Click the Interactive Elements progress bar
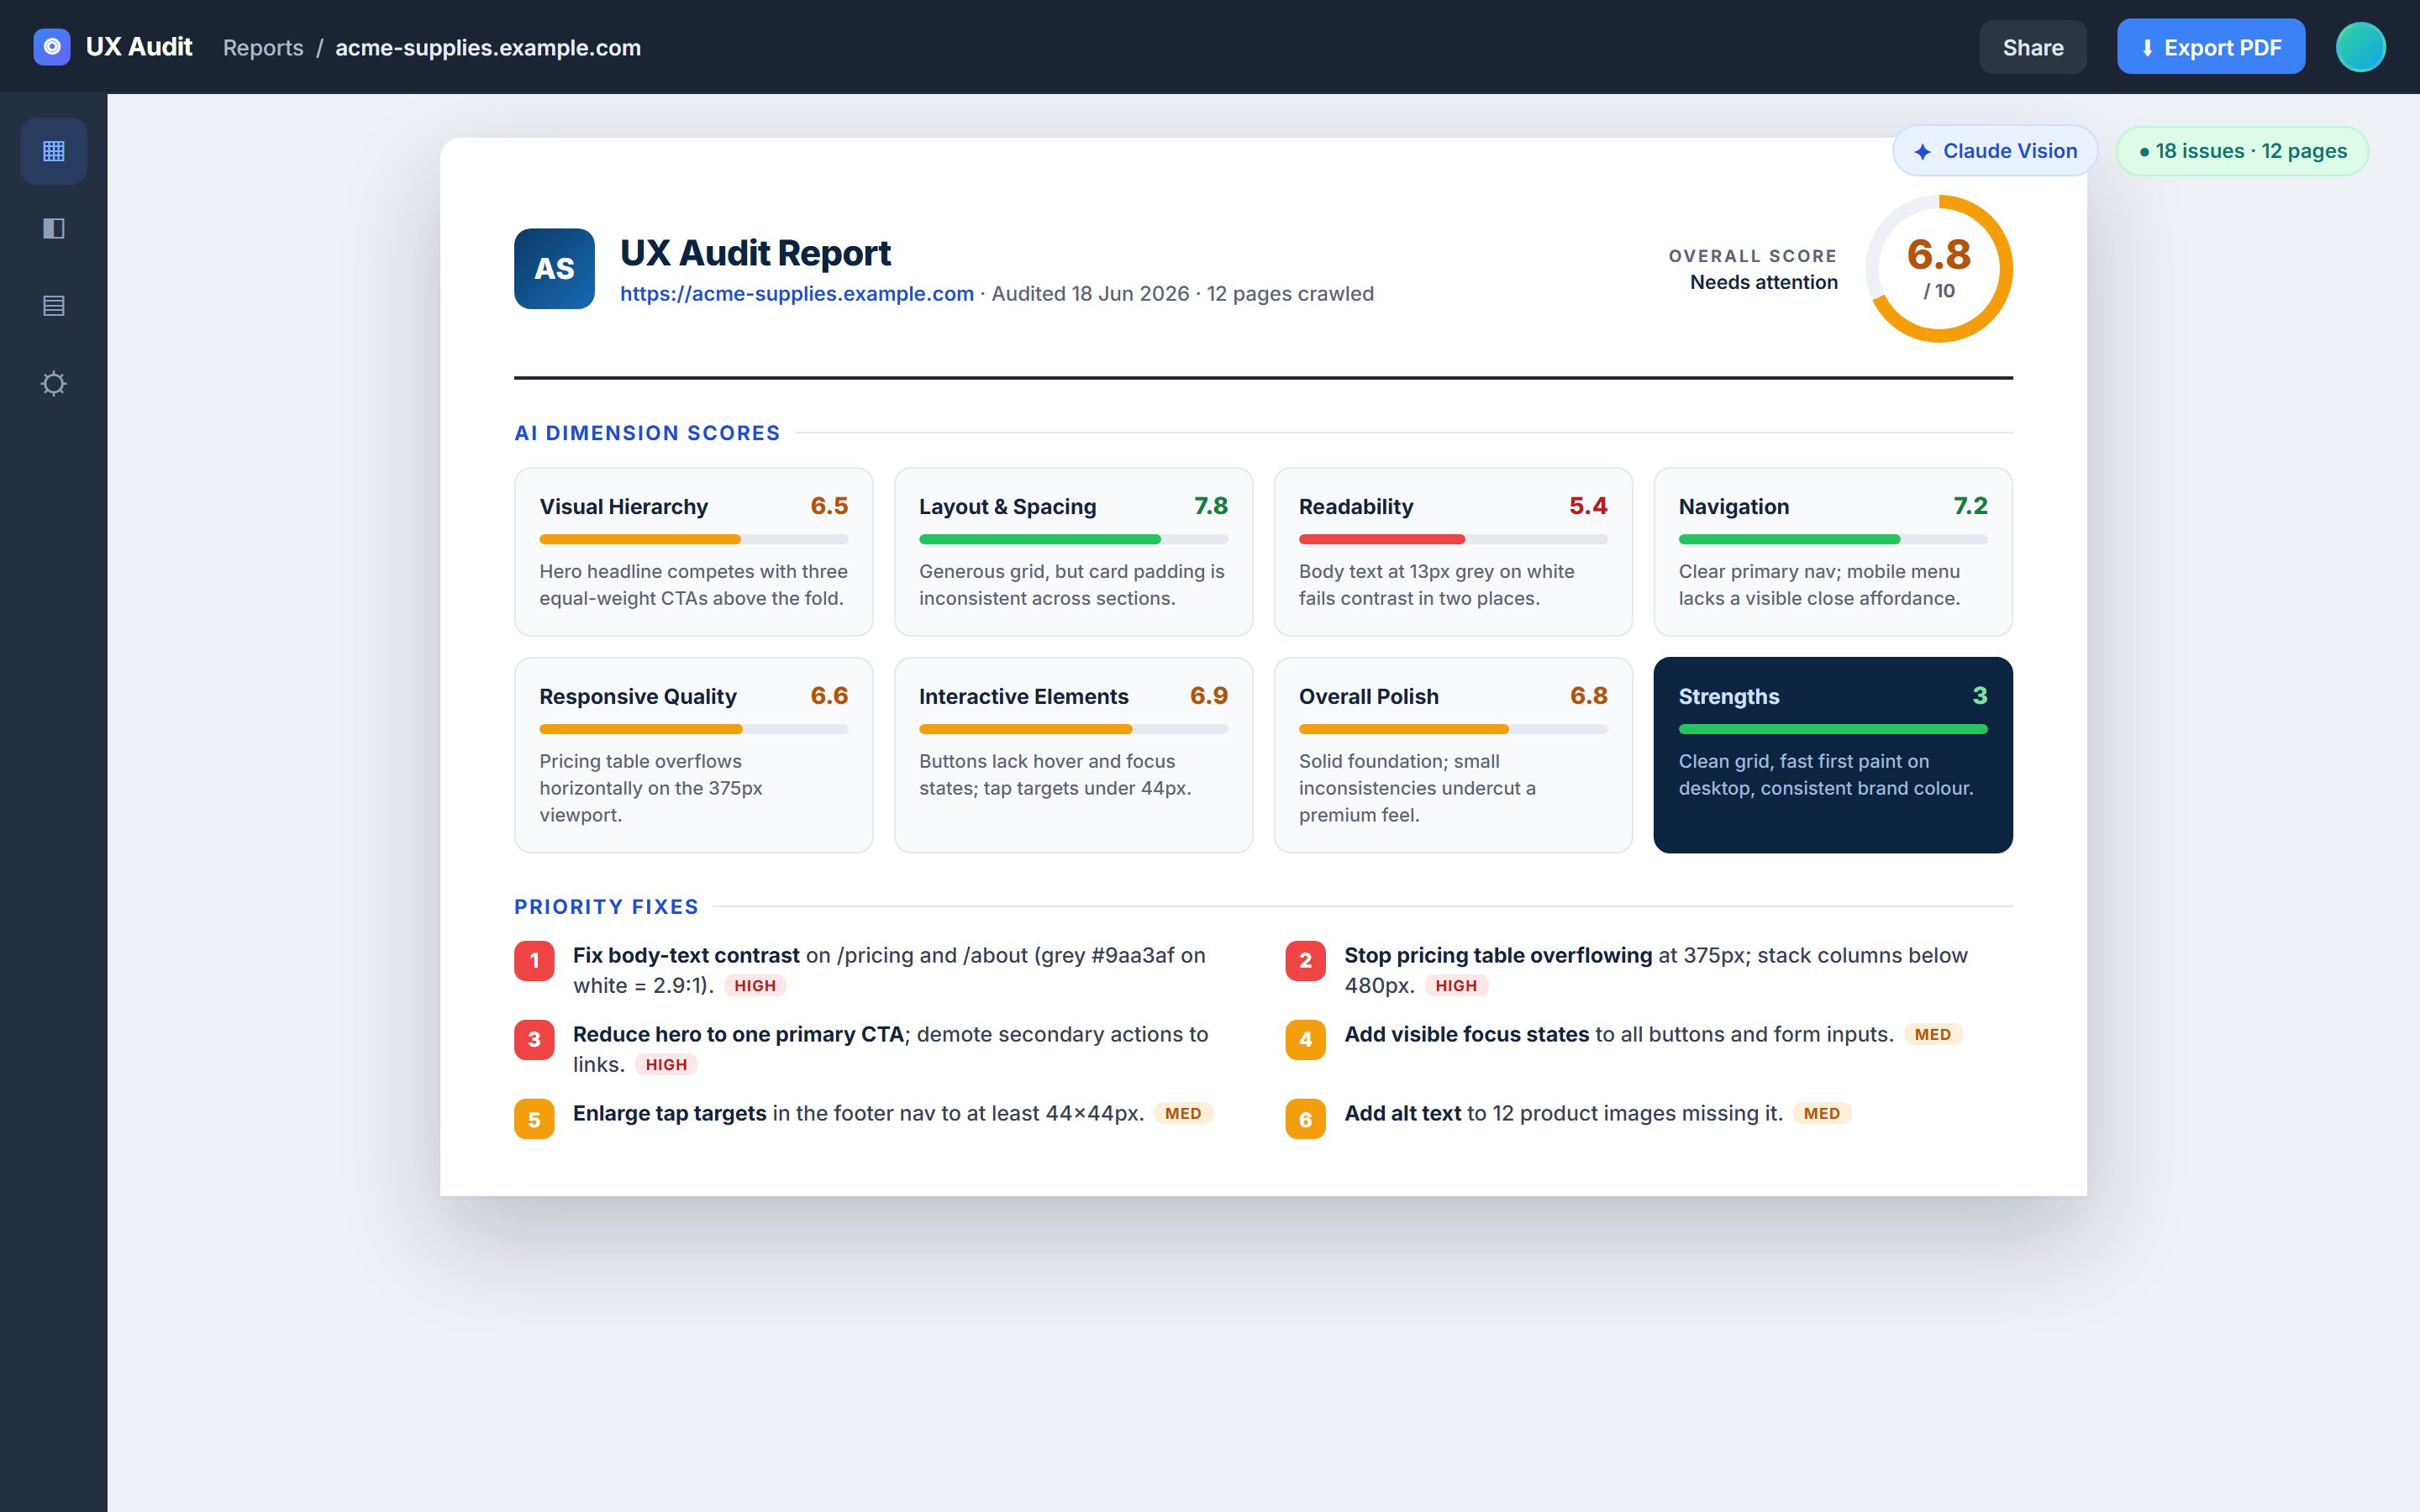The width and height of the screenshot is (2420, 1512). tap(1073, 729)
